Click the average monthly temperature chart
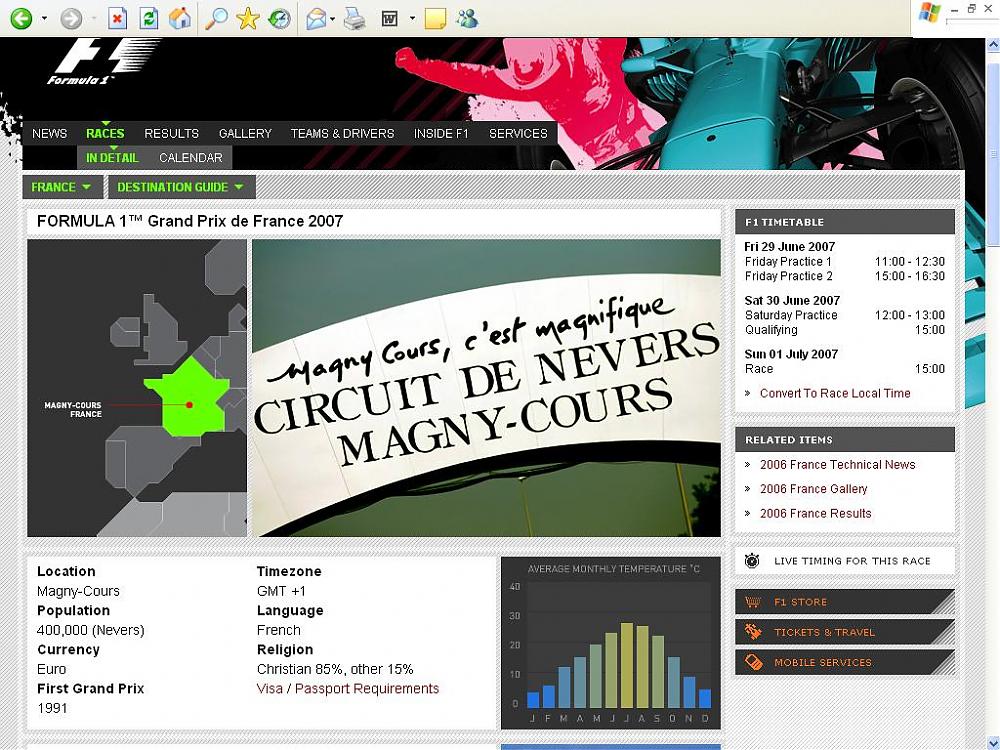 pos(611,643)
